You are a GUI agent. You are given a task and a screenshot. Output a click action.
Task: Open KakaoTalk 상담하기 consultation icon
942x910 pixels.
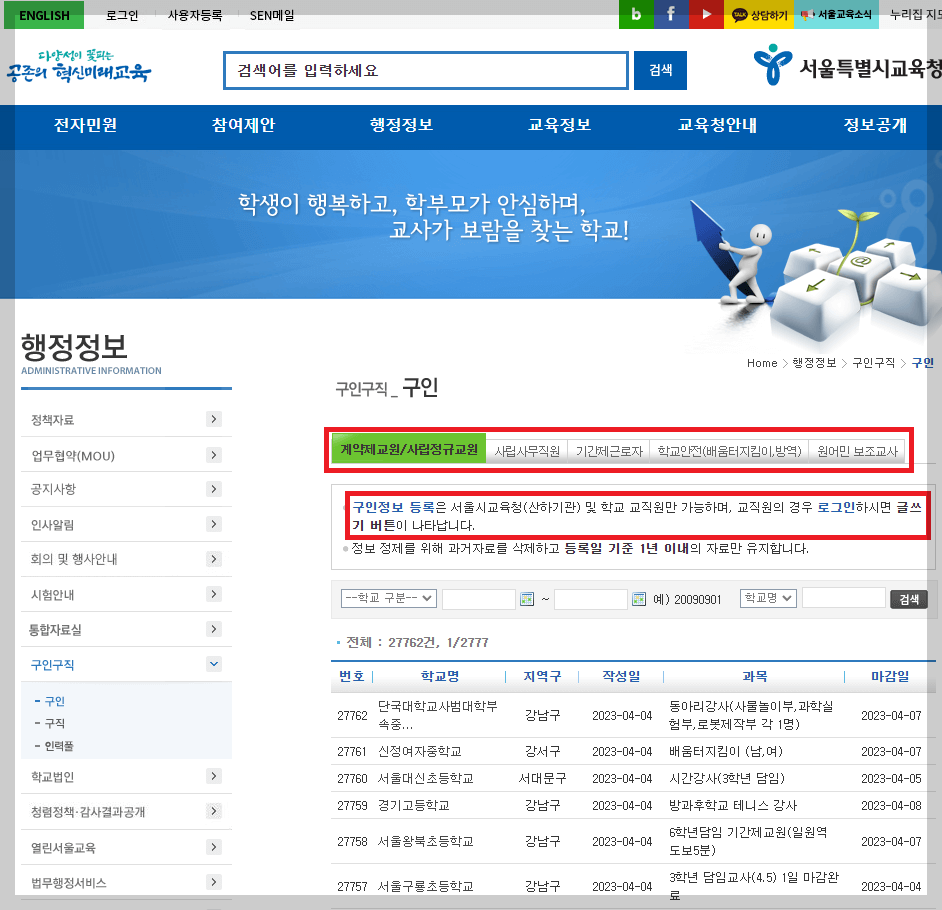[x=758, y=14]
